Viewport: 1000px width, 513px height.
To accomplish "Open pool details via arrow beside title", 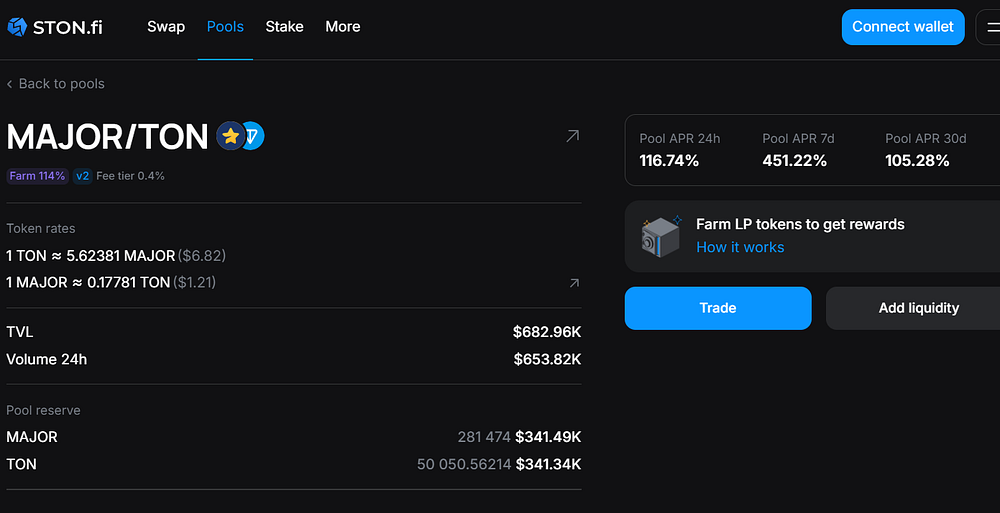I will point(573,135).
